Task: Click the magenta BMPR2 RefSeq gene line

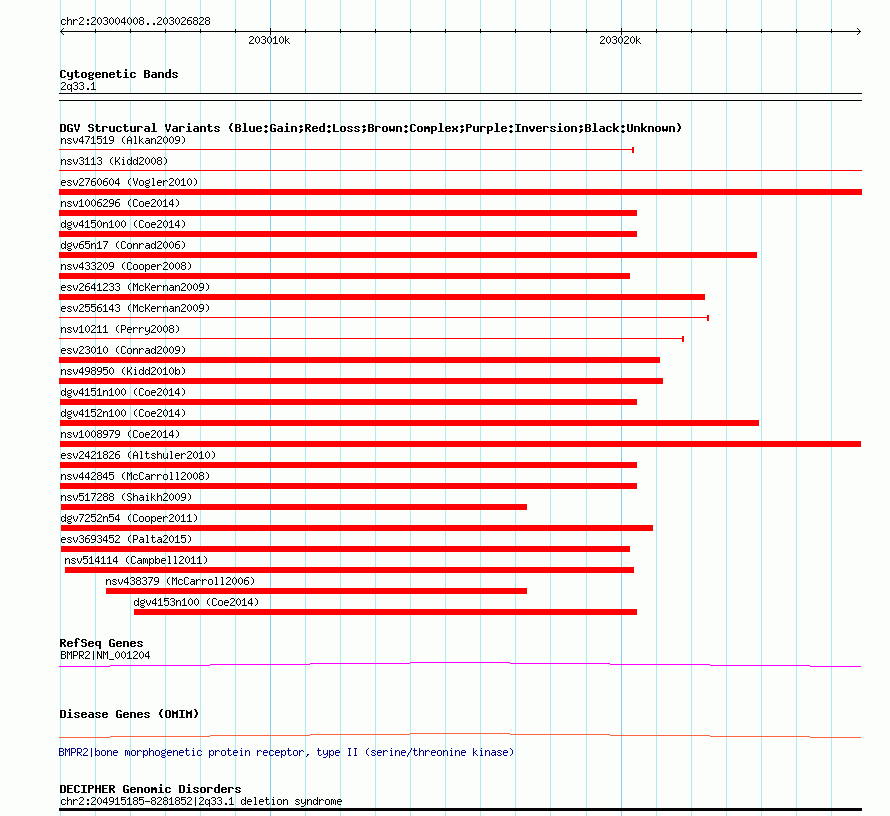Action: [x=460, y=664]
